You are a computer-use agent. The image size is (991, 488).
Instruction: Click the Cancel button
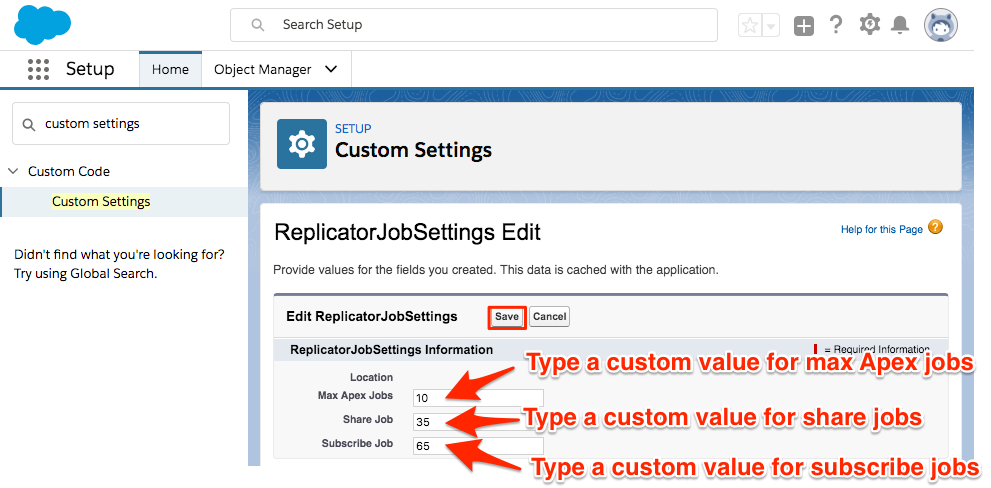point(549,317)
